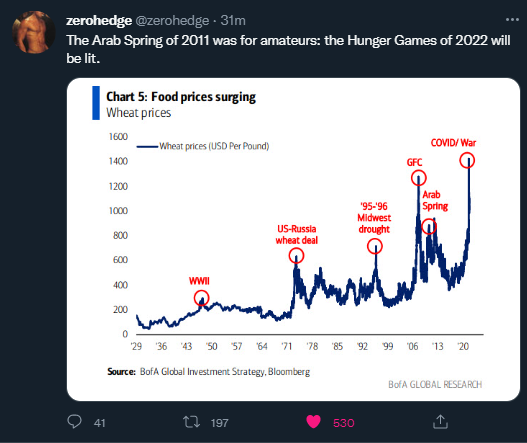
Task: Click the 530 likes count
Action: 343,423
